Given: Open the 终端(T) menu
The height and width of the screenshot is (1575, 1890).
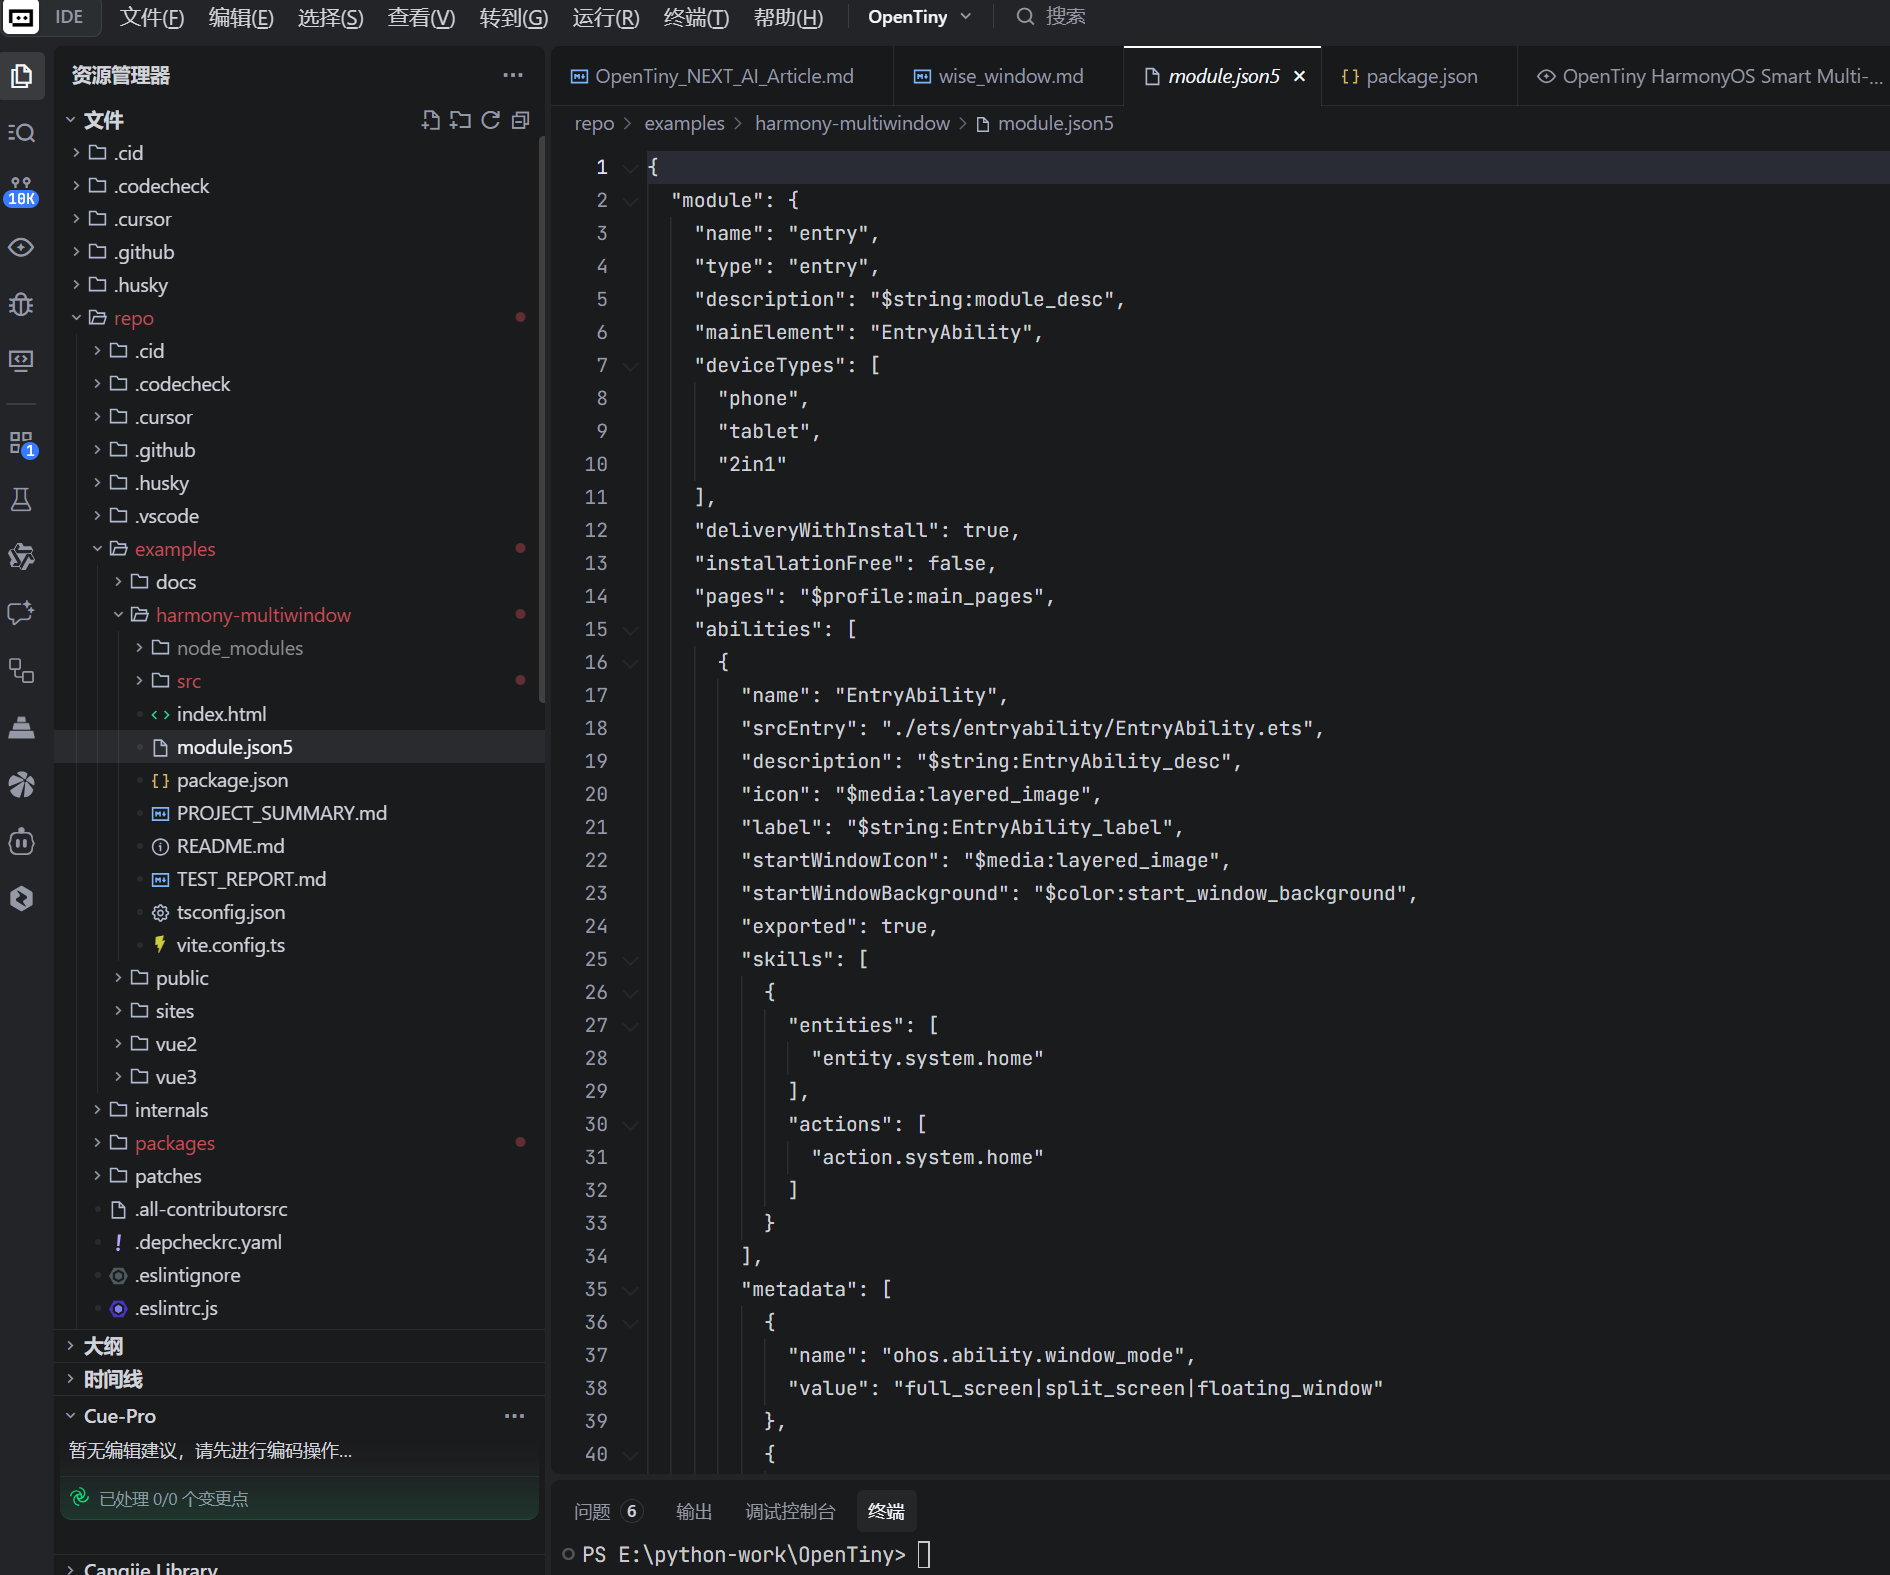Looking at the screenshot, I should pos(696,17).
